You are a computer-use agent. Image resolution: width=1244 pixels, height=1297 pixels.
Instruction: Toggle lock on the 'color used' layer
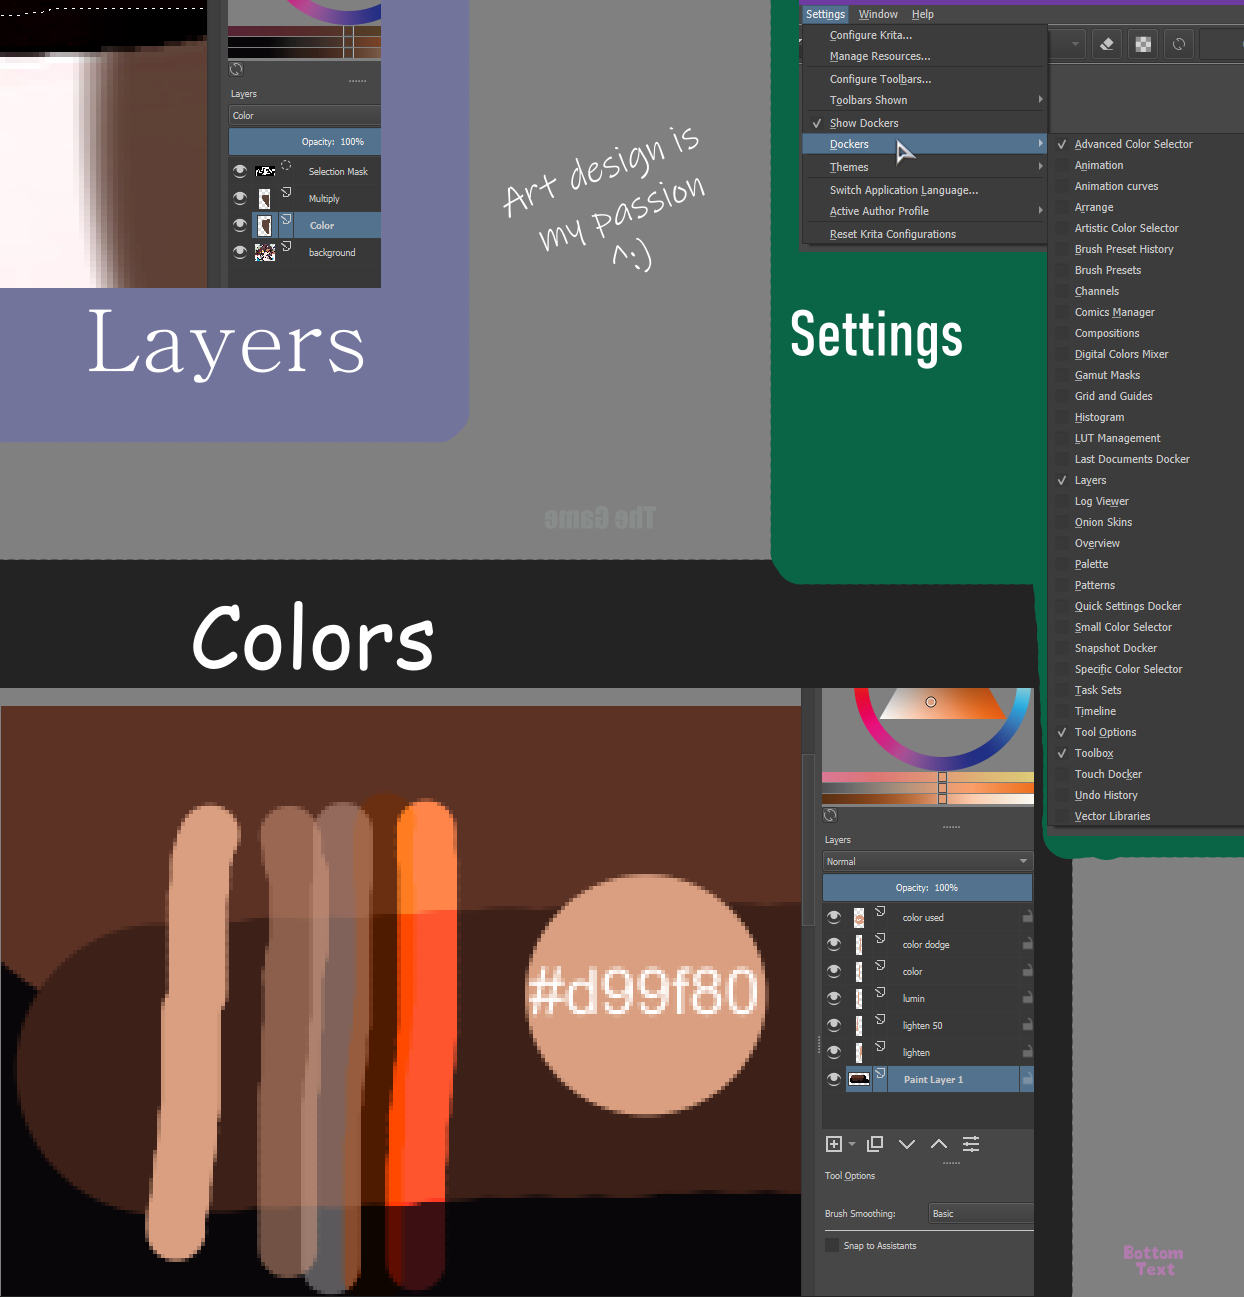(1027, 917)
